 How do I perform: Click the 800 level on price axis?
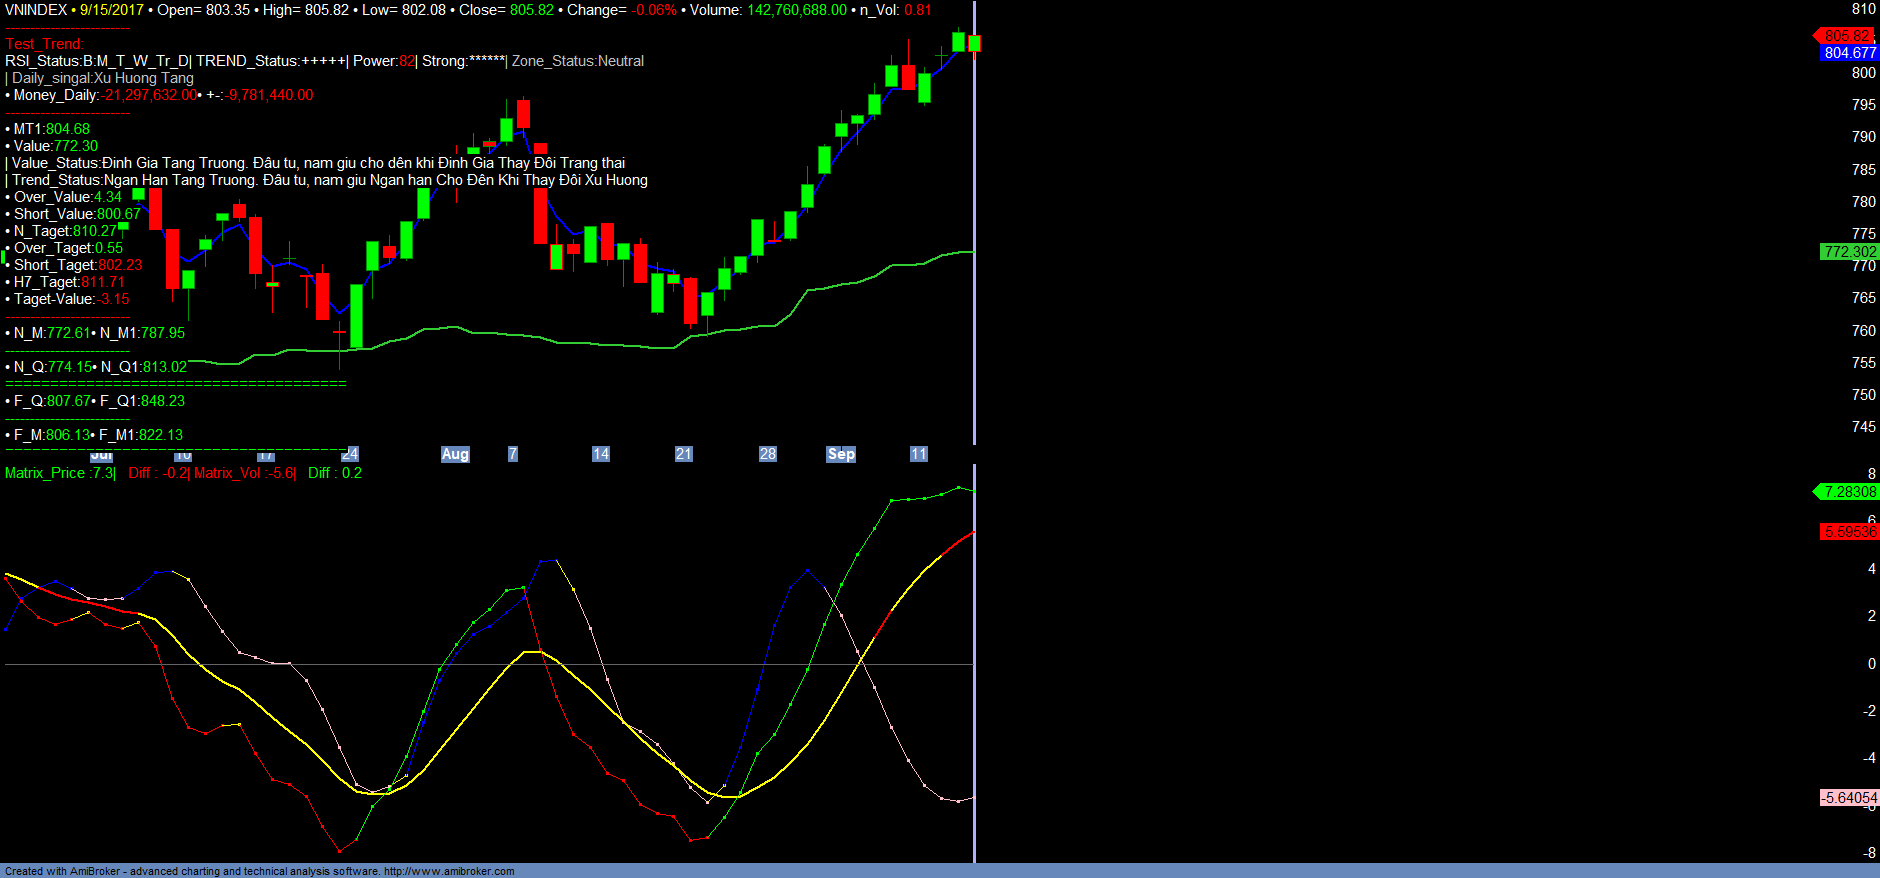click(1863, 73)
